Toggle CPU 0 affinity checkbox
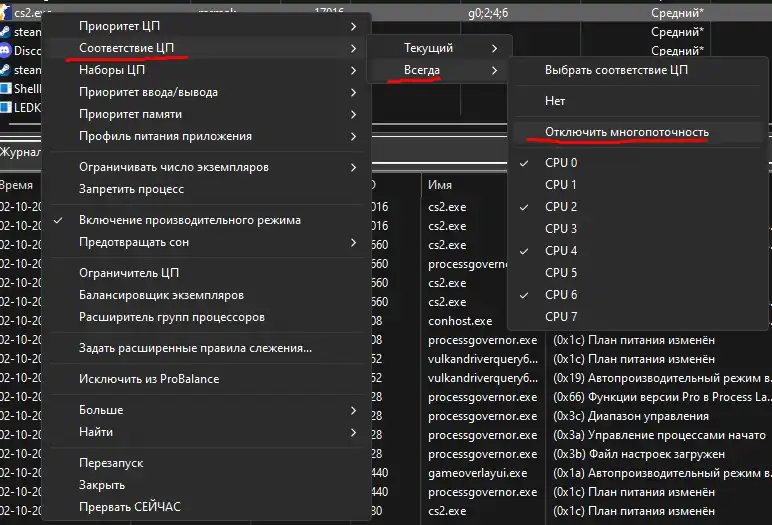Screen dimensions: 772x525 coord(560,163)
